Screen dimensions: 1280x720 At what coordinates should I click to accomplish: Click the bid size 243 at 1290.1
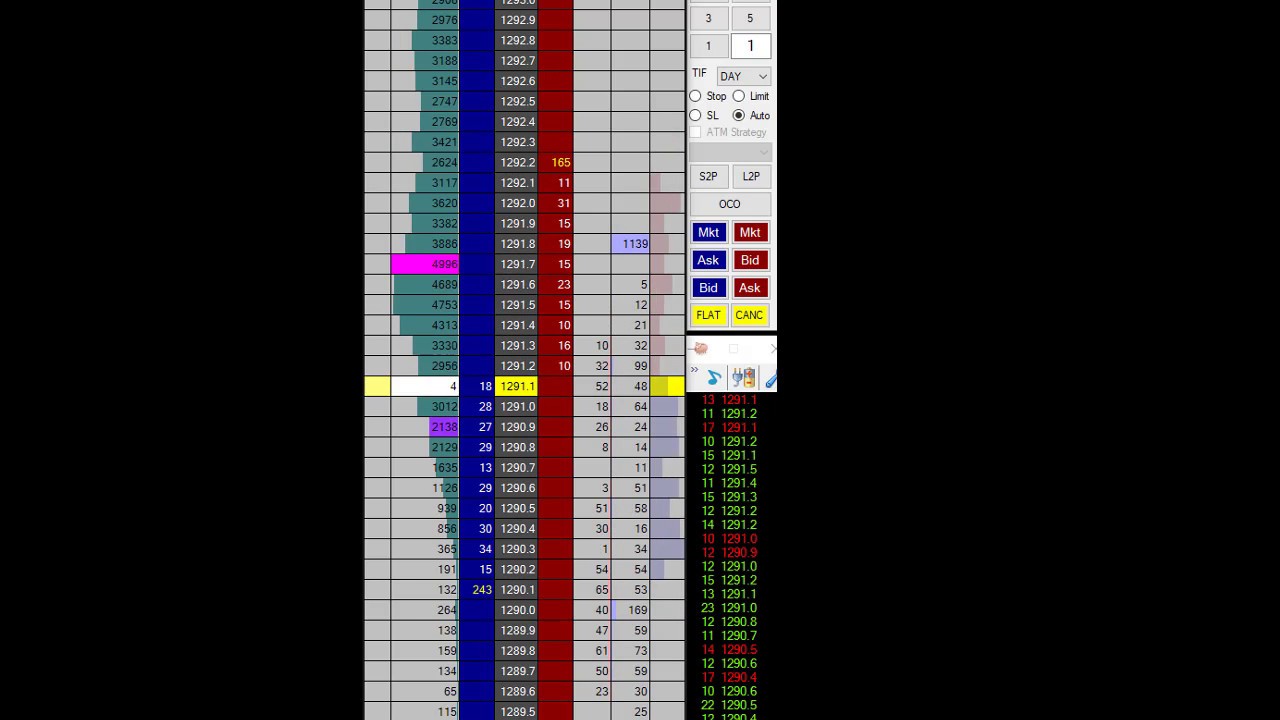pyautogui.click(x=477, y=590)
